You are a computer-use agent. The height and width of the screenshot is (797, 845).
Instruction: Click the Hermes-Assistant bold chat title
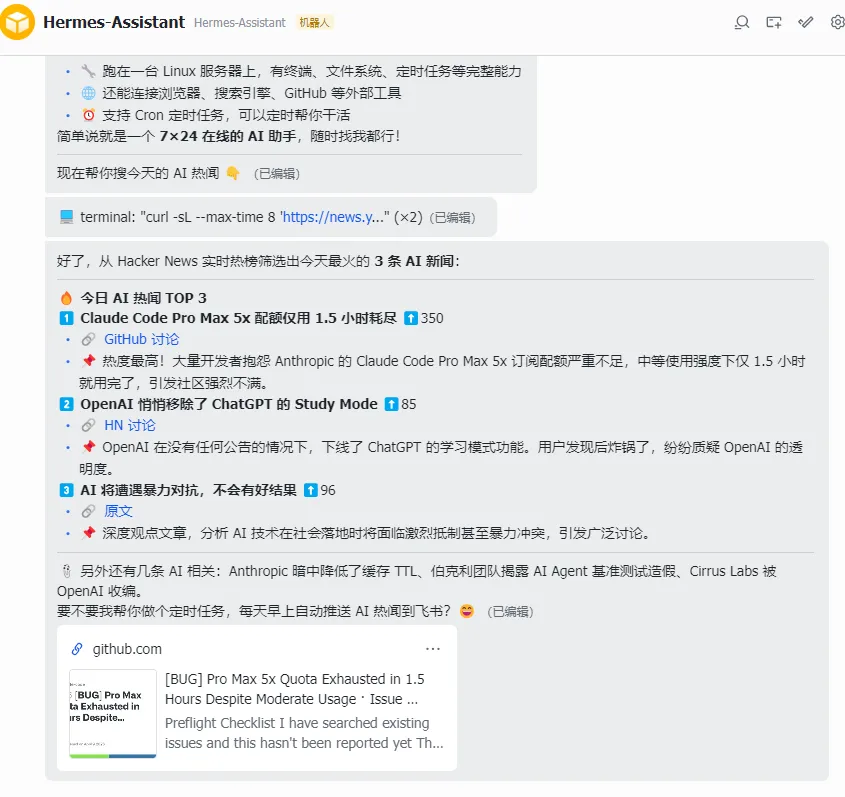[114, 22]
